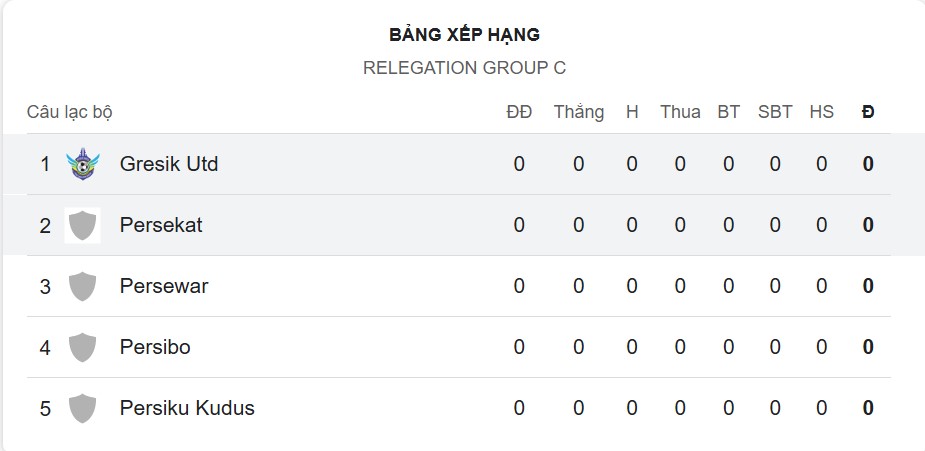This screenshot has width=925, height=451.
Task: Click the Persekat placeholder shield icon
Action: click(82, 225)
